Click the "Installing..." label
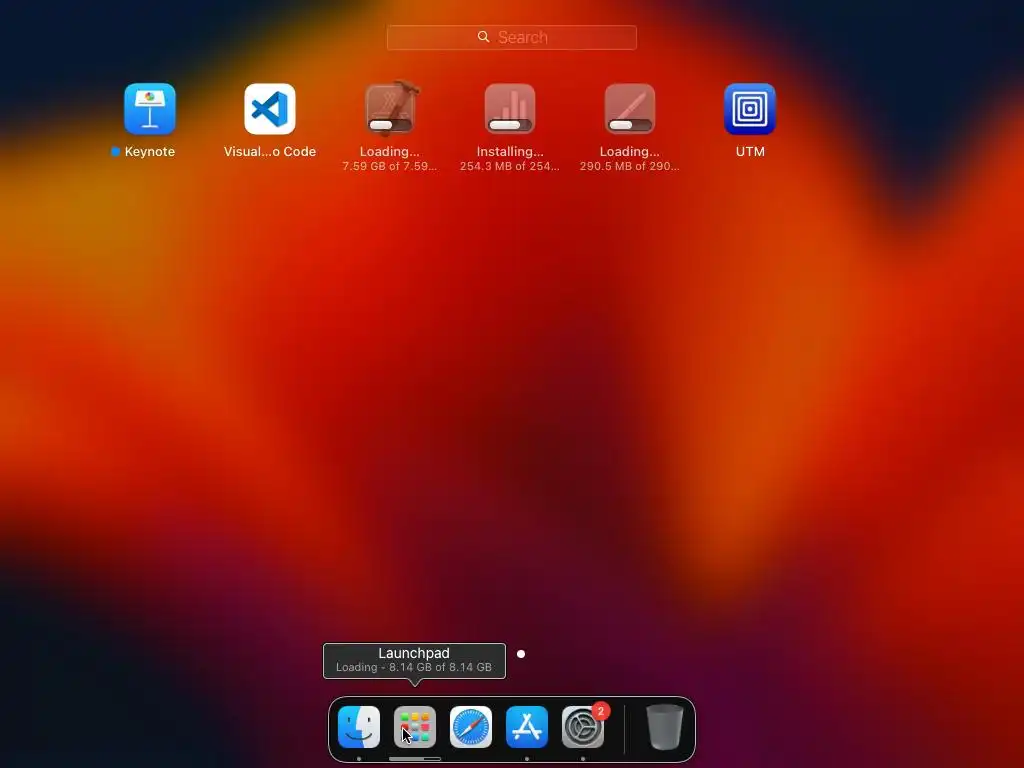This screenshot has width=1024, height=768. (x=510, y=152)
